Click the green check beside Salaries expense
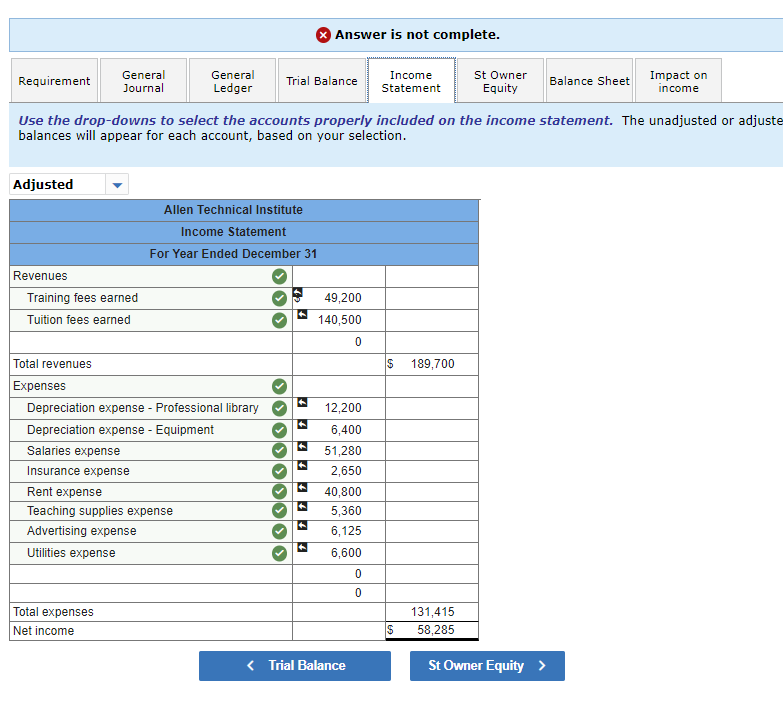This screenshot has width=783, height=712. pyautogui.click(x=279, y=450)
